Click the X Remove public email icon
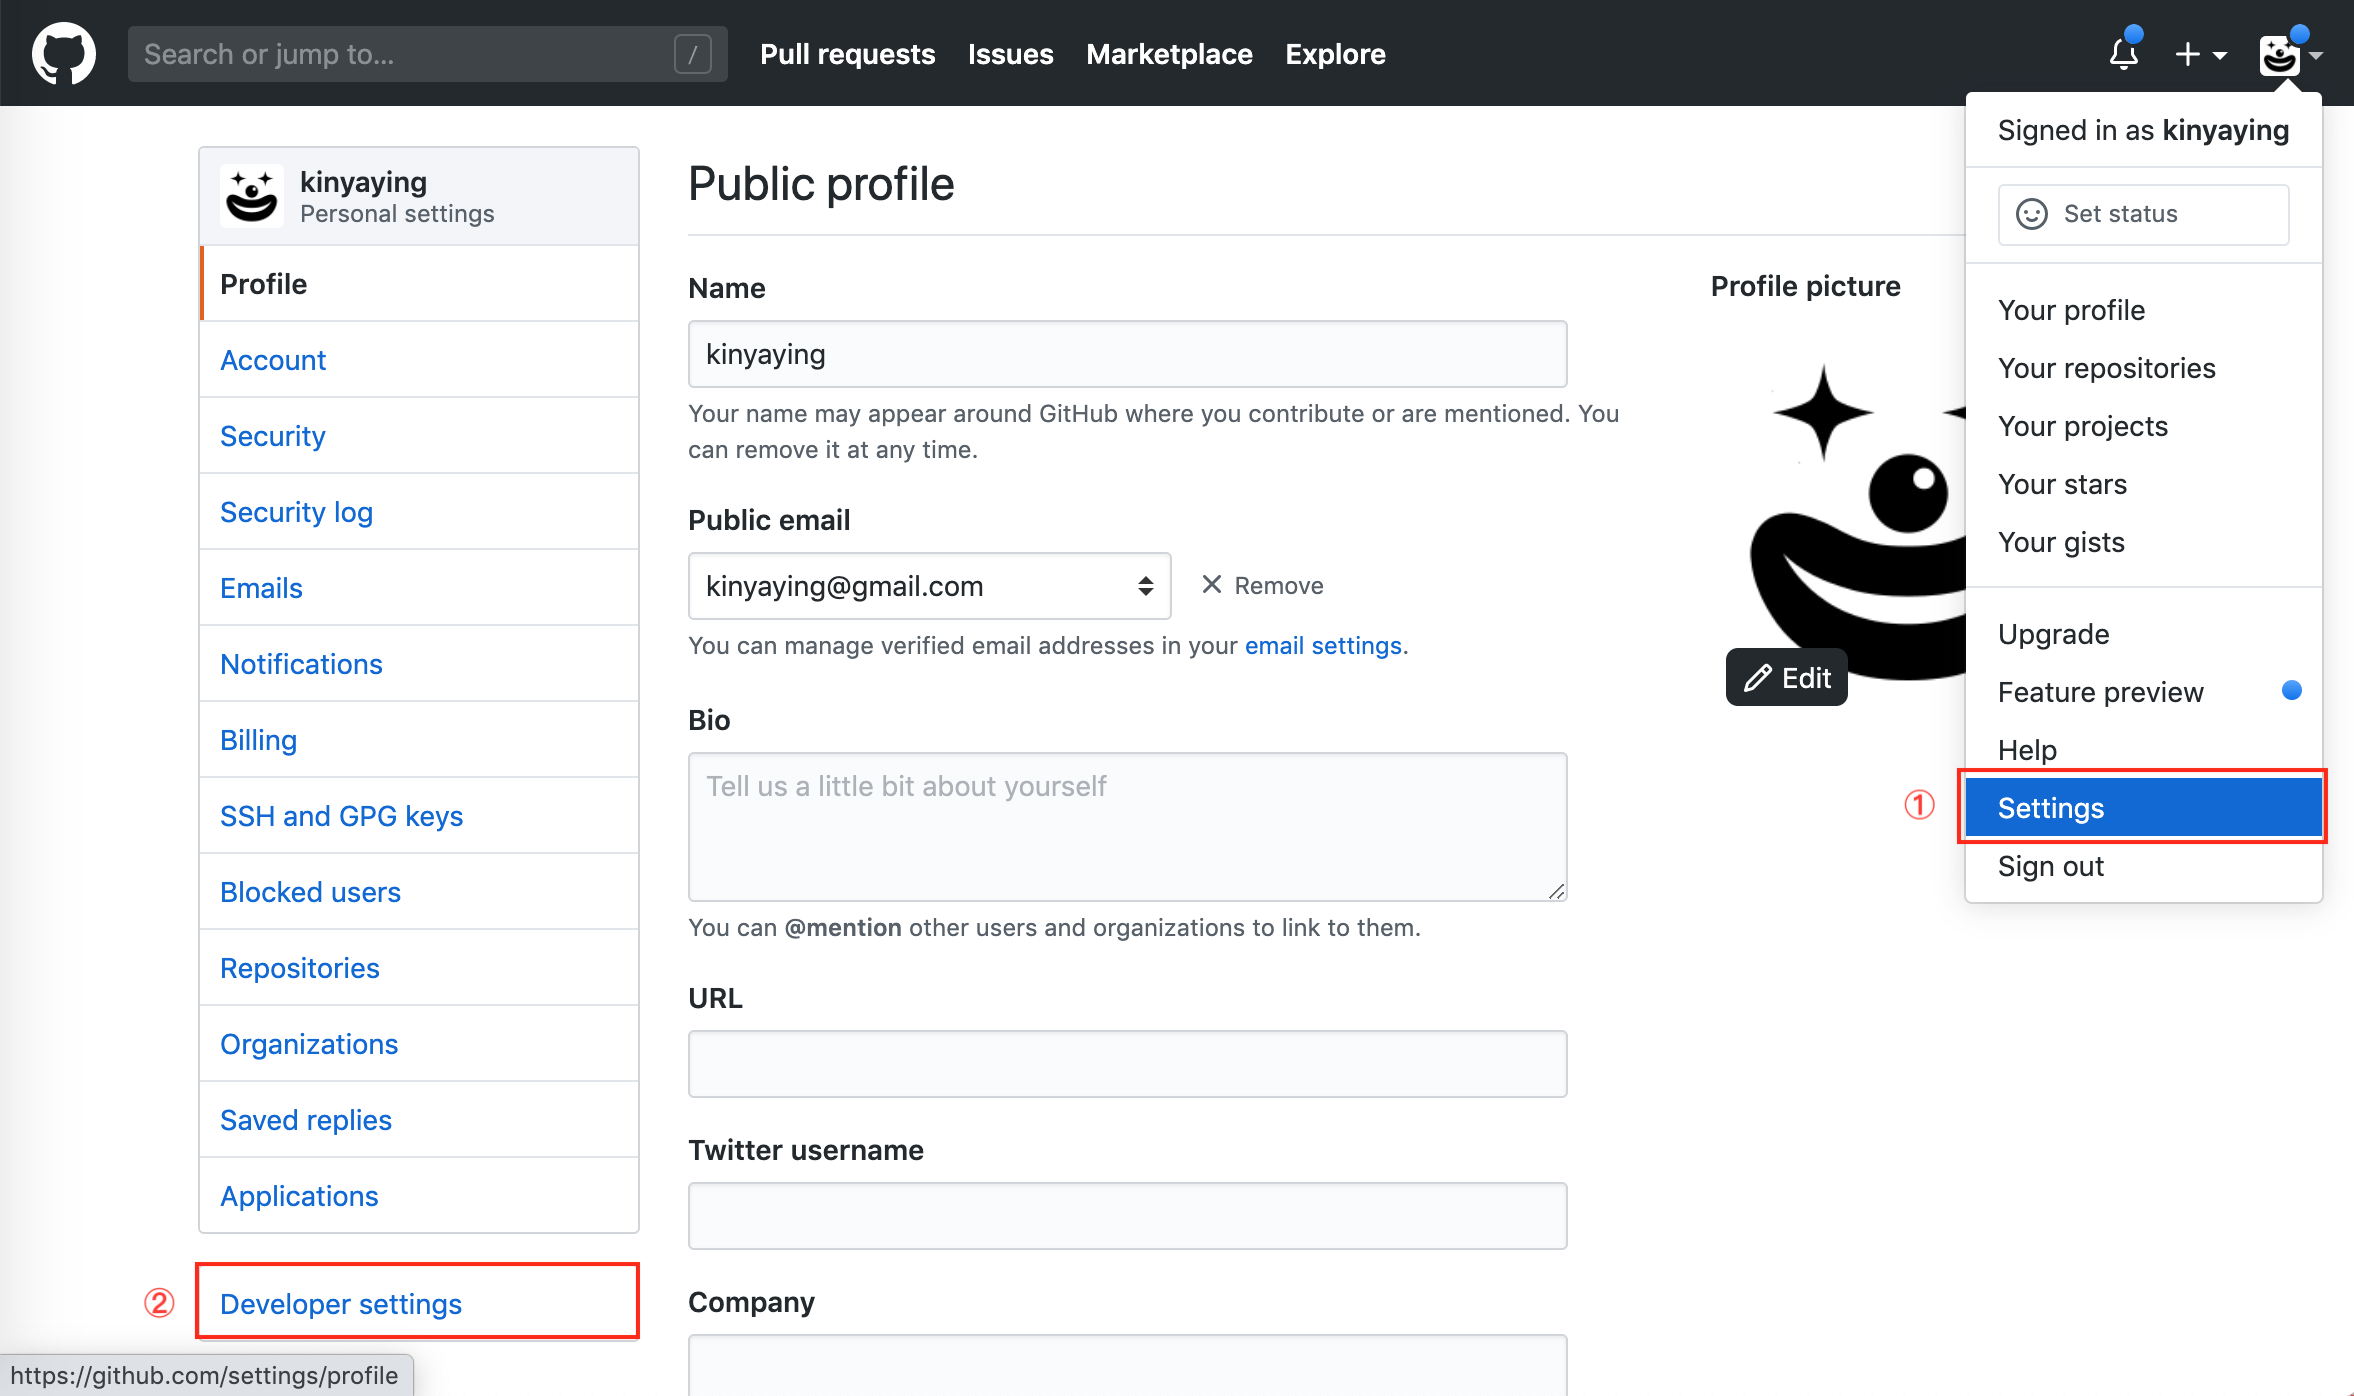This screenshot has width=2354, height=1396. [x=1211, y=585]
